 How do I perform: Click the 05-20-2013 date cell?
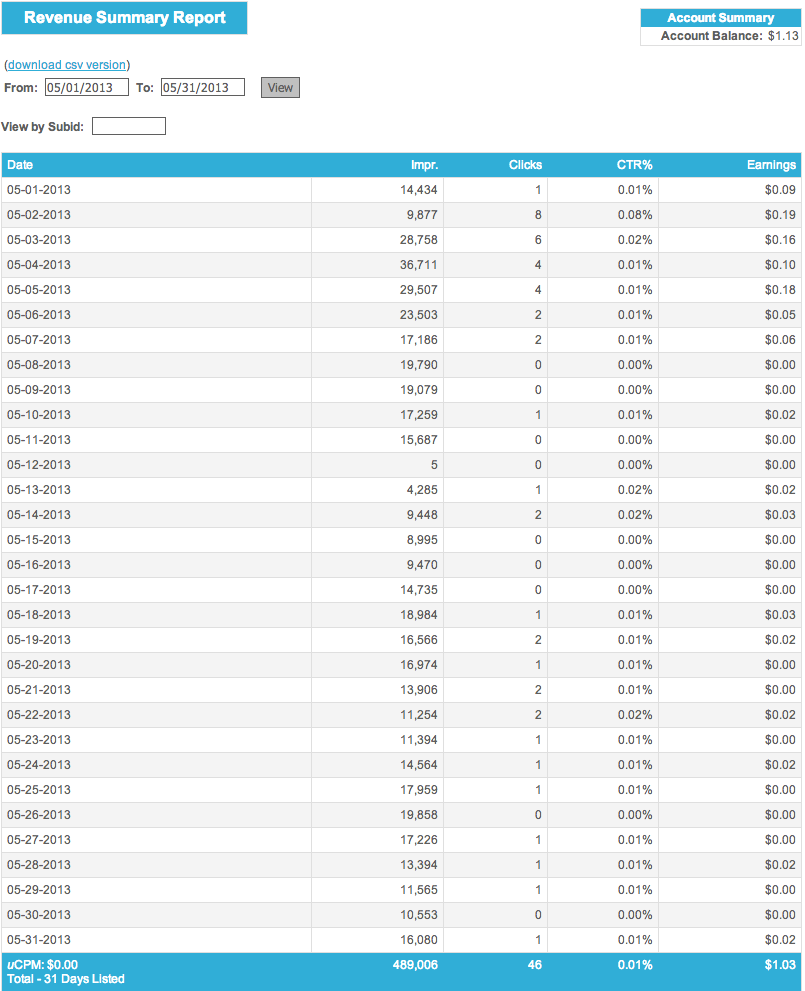[39, 665]
